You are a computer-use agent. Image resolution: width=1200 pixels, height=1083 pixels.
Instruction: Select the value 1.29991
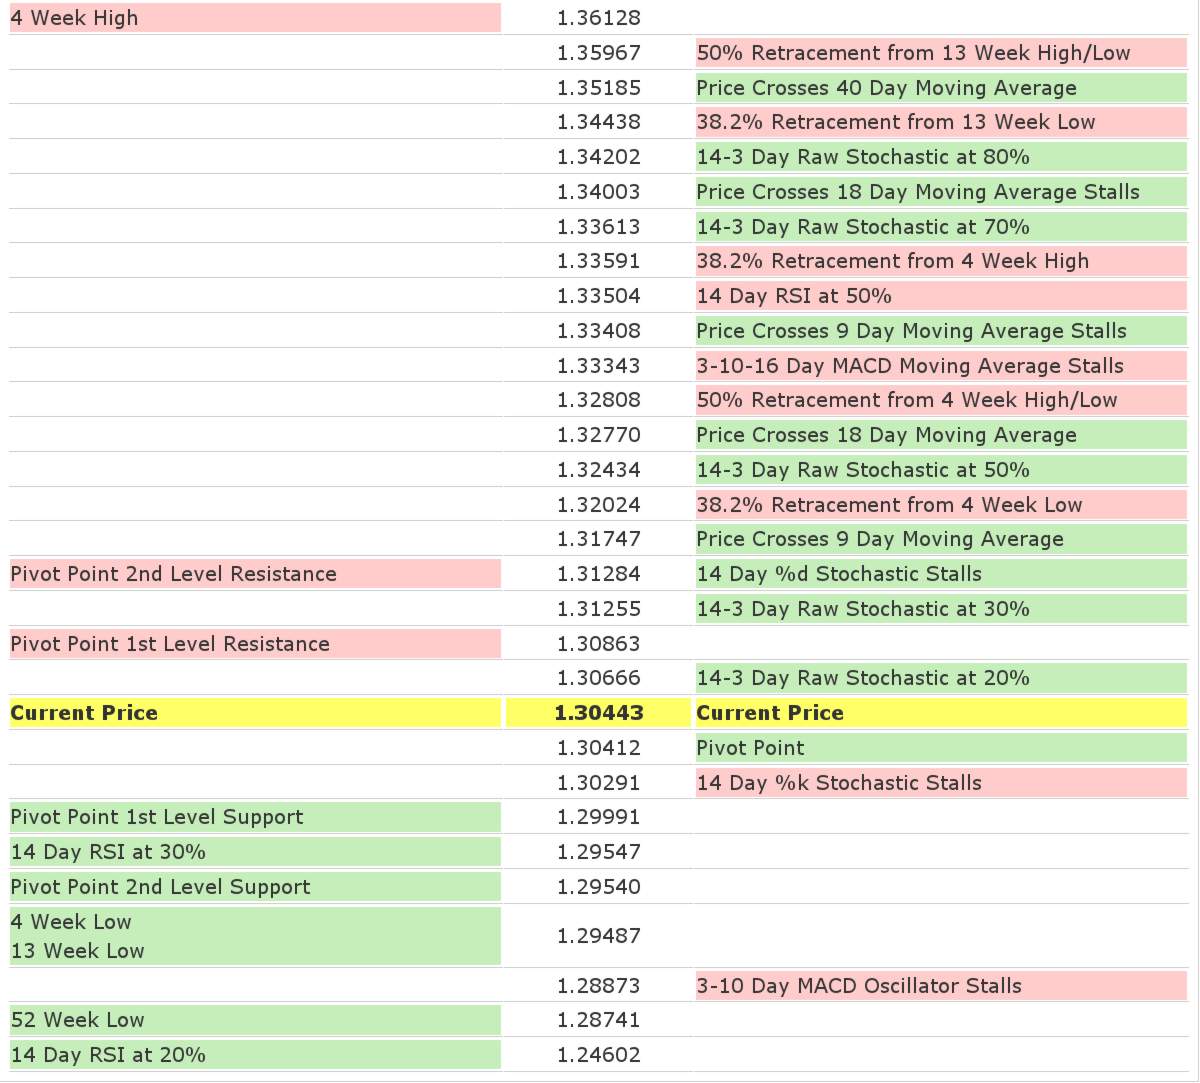[x=599, y=817]
